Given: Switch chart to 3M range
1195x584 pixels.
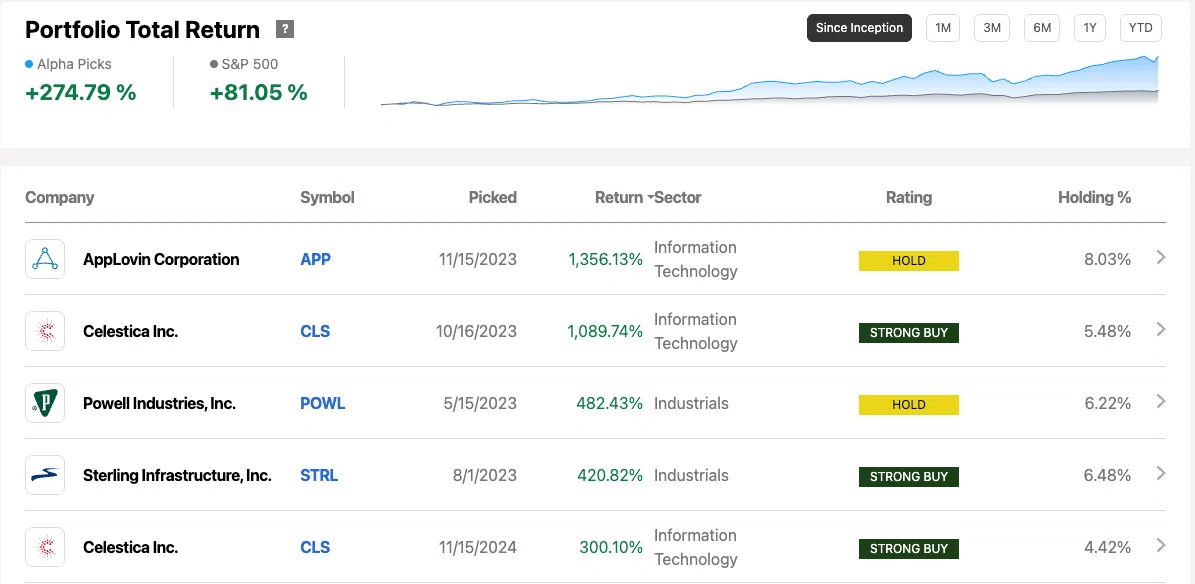Looking at the screenshot, I should coord(992,28).
